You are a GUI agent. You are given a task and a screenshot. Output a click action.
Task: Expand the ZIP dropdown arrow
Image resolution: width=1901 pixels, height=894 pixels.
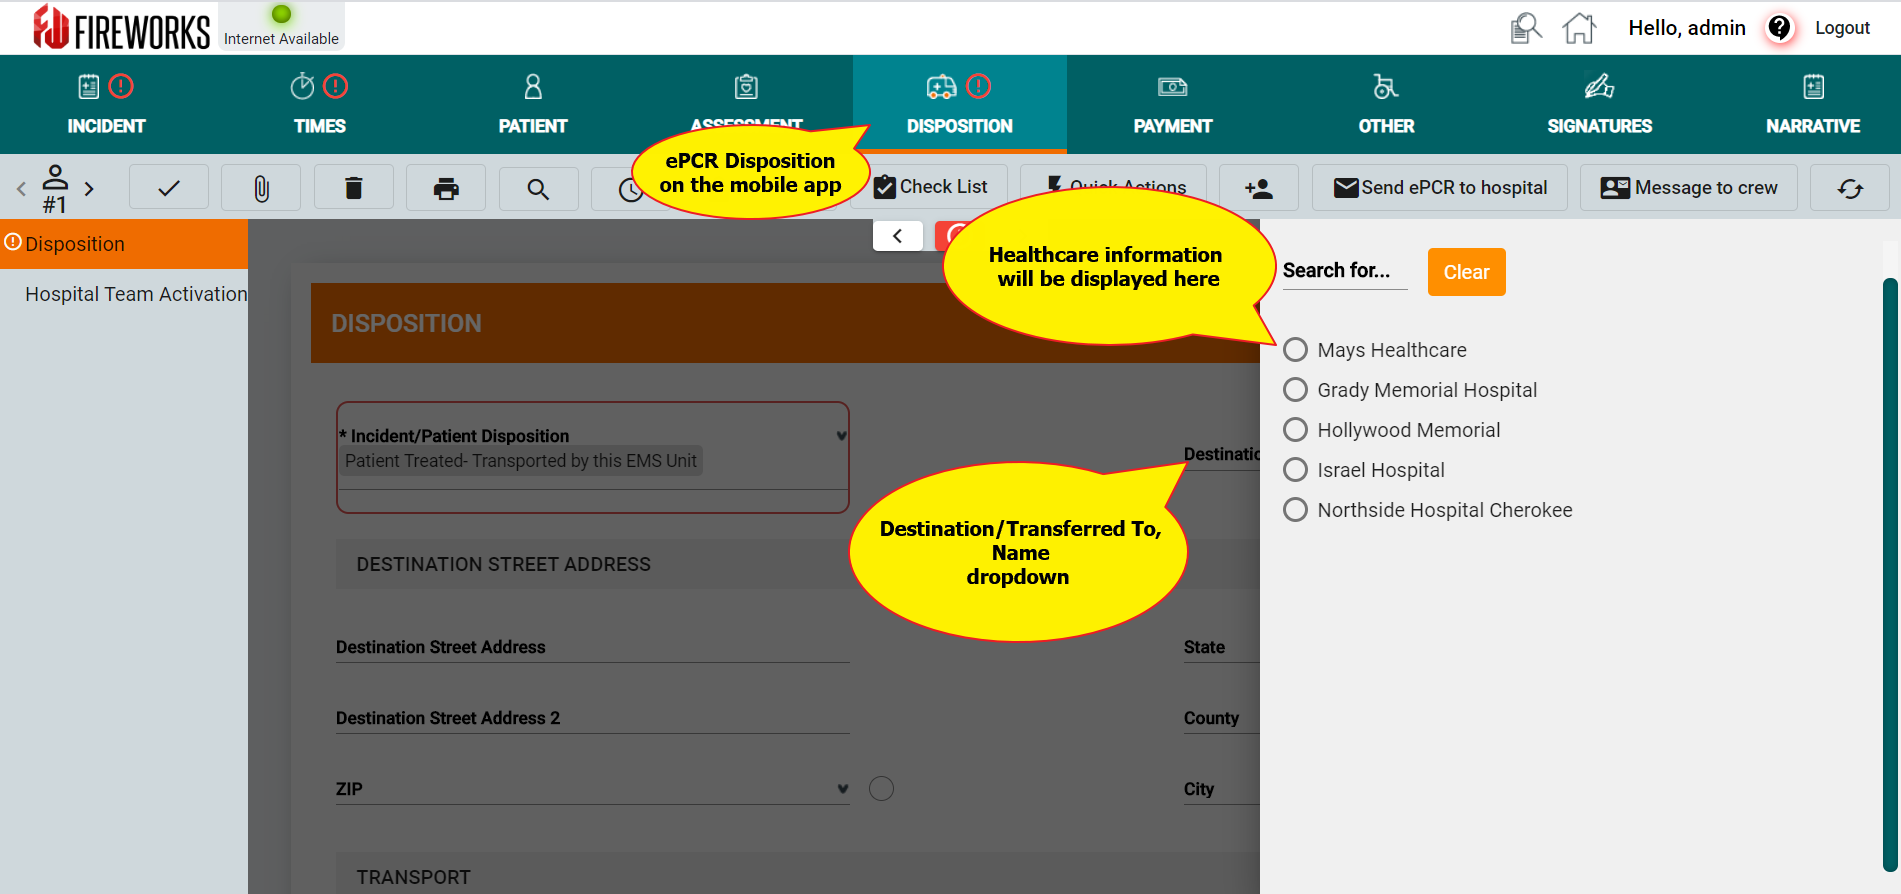coord(843,789)
